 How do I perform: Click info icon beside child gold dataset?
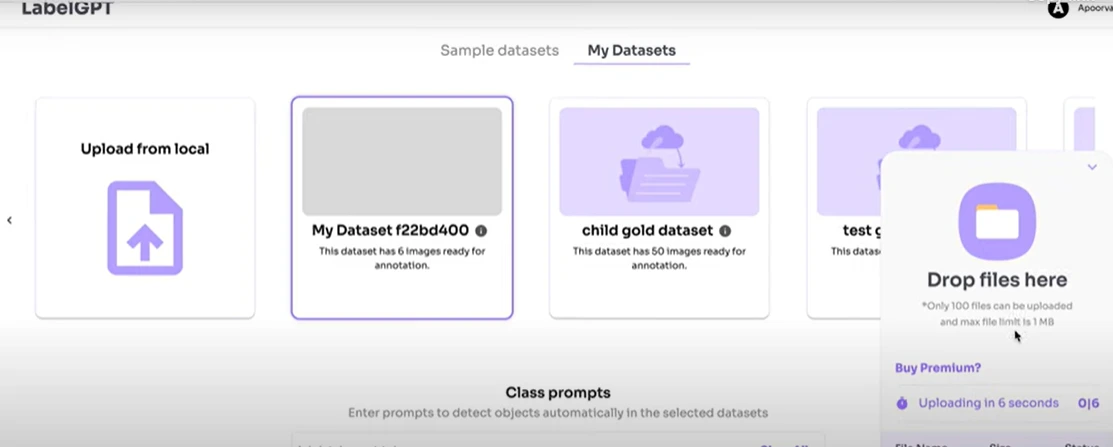click(x=725, y=231)
